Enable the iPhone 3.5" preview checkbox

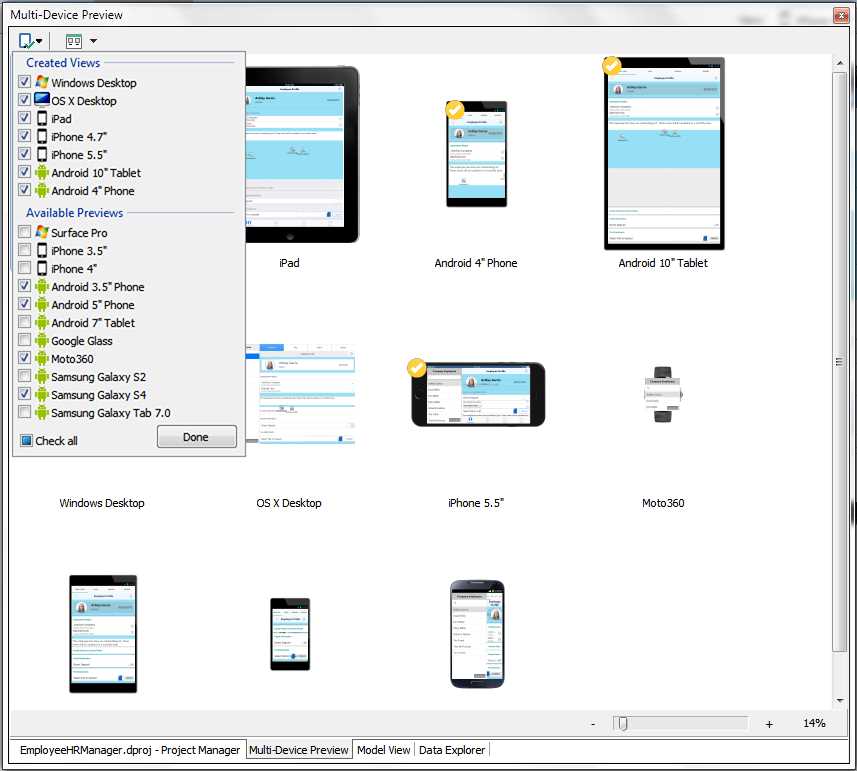23,250
